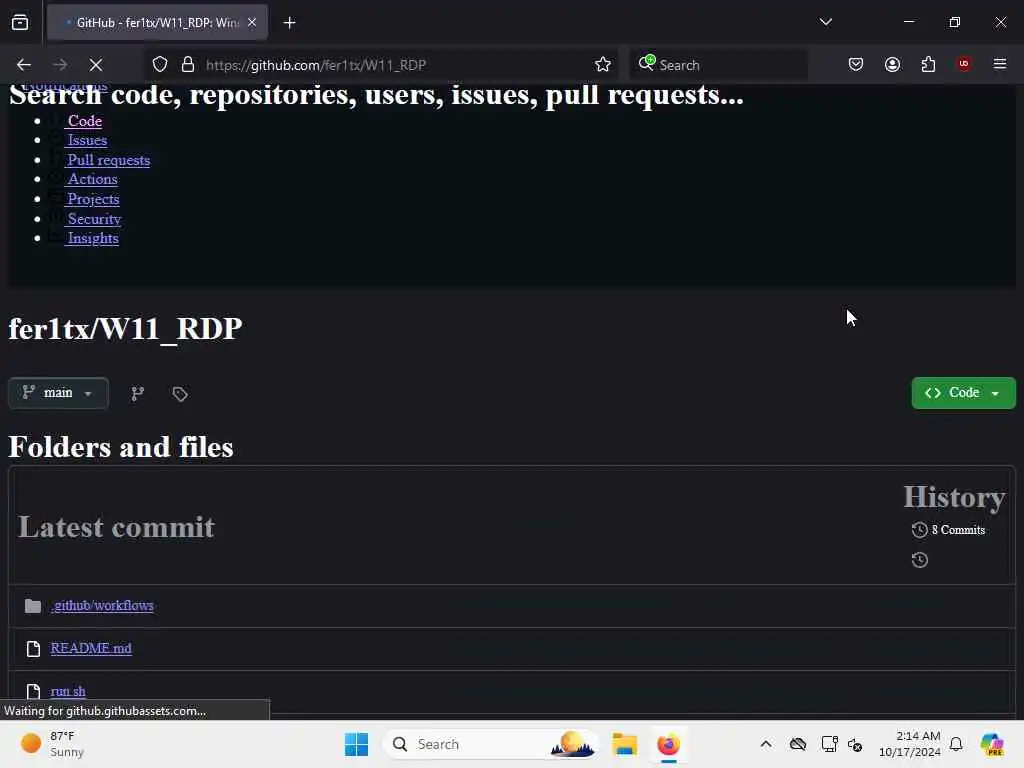Screen dimensions: 1024x768
Task: Open the Issues tab
Action: (88, 140)
